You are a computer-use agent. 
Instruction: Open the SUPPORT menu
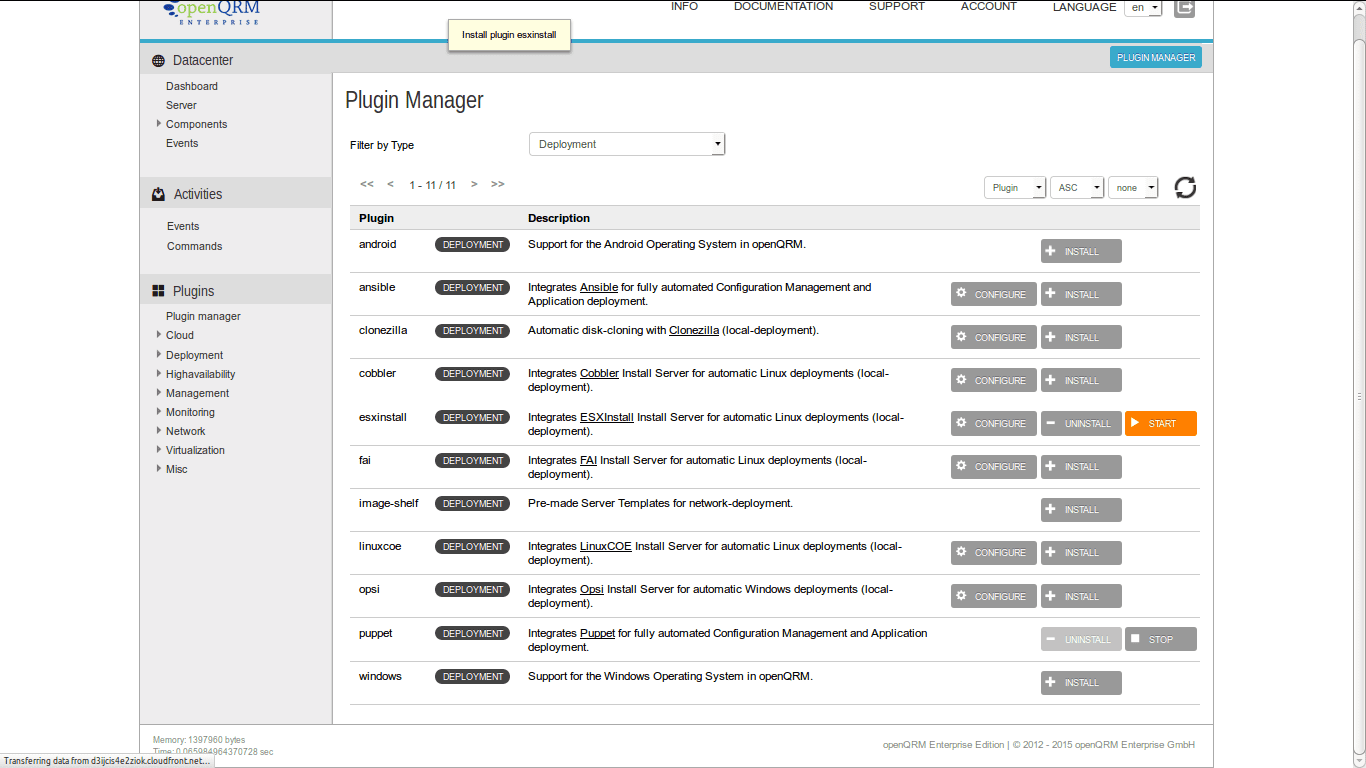click(896, 6)
